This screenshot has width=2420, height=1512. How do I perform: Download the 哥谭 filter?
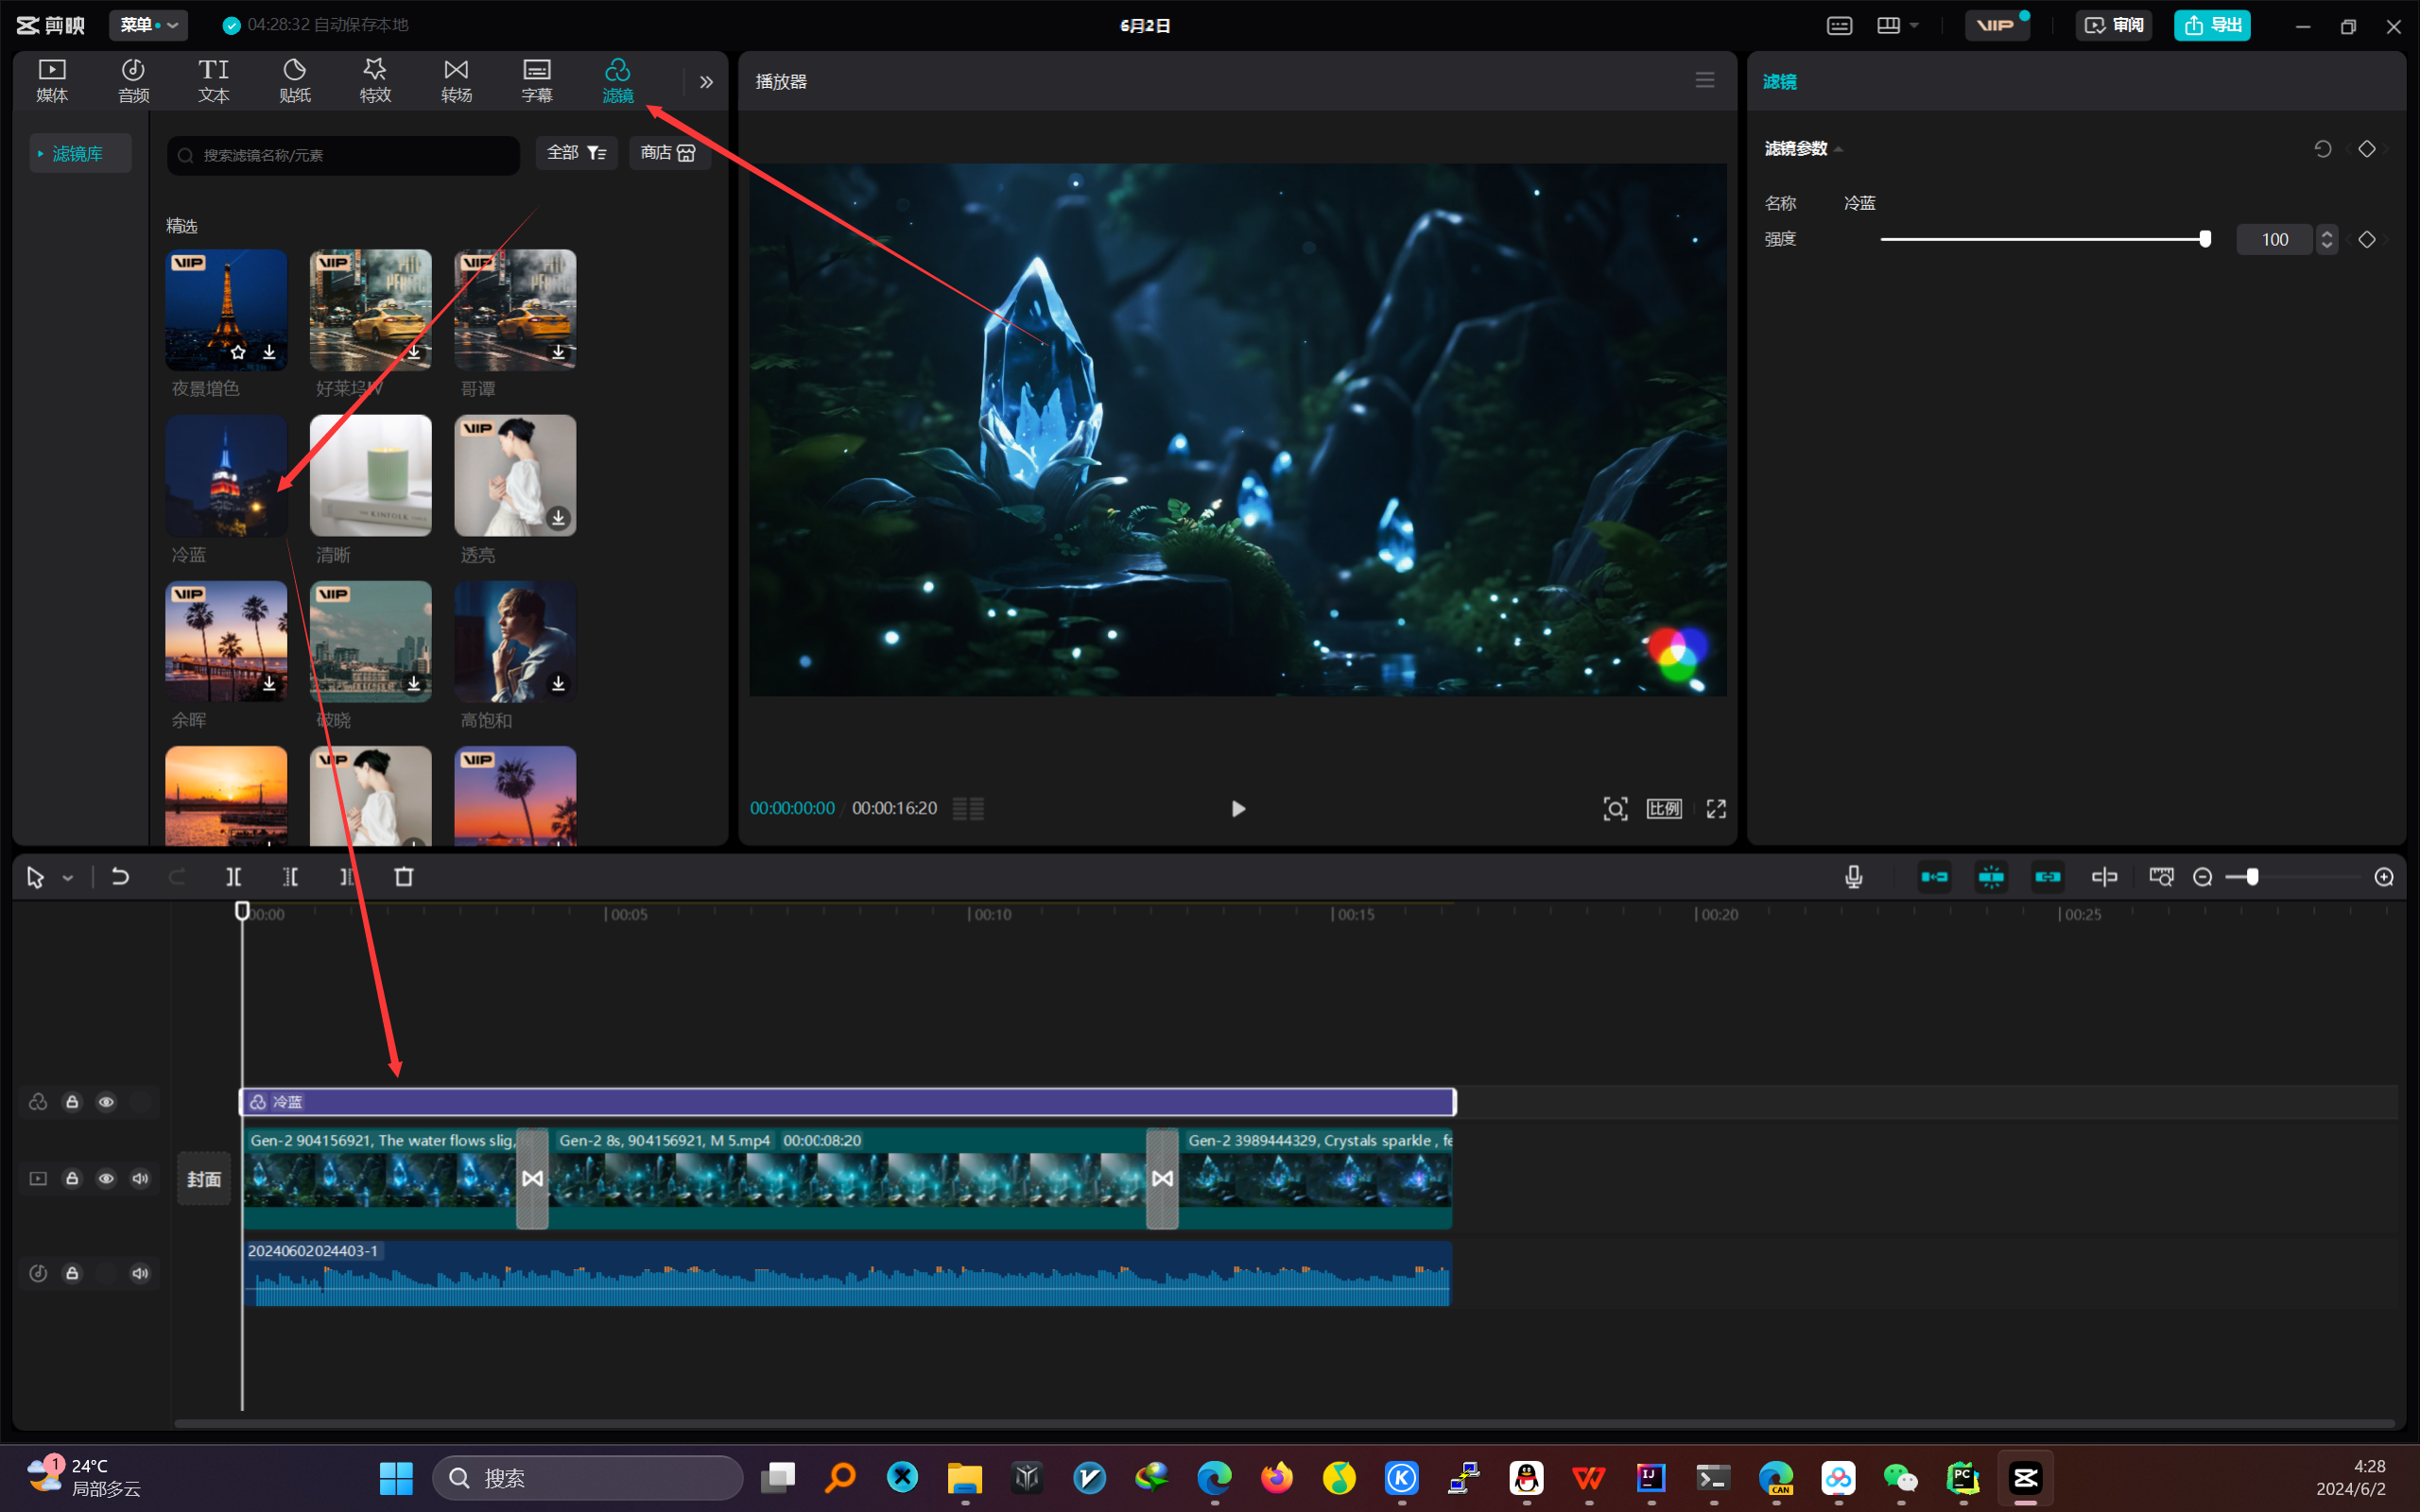pyautogui.click(x=558, y=352)
